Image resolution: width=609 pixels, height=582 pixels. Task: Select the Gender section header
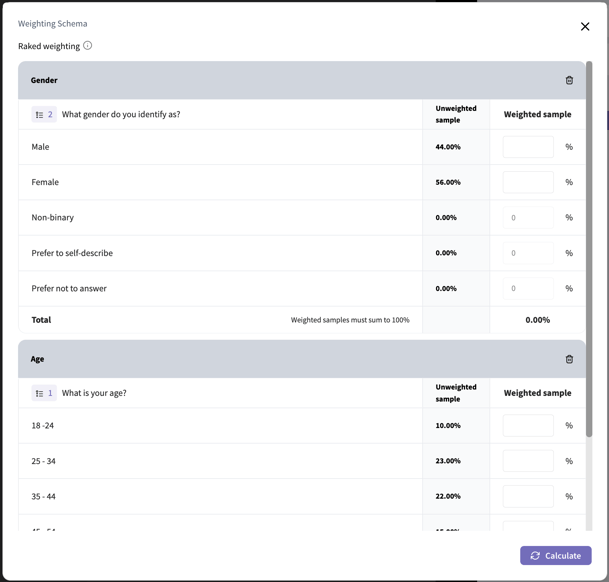coord(302,80)
